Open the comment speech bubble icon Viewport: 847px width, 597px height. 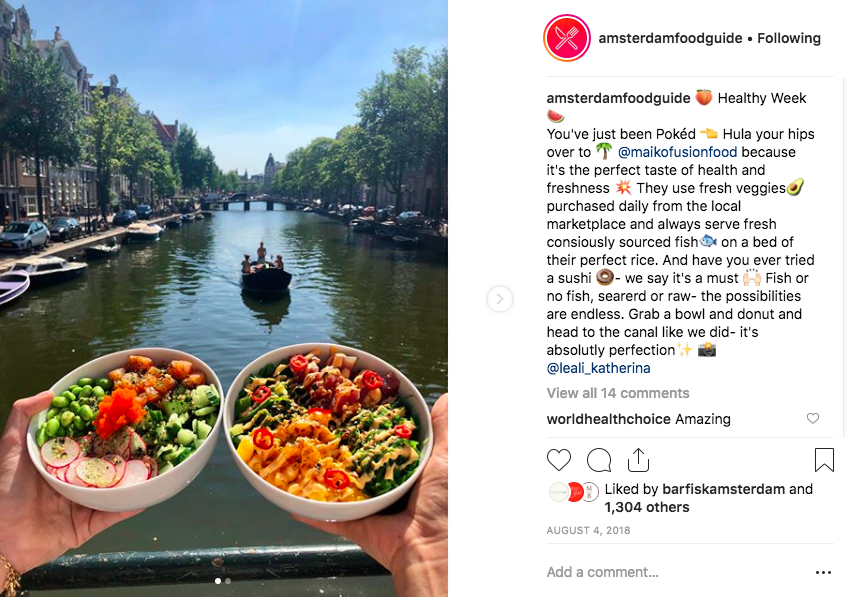pyautogui.click(x=599, y=460)
